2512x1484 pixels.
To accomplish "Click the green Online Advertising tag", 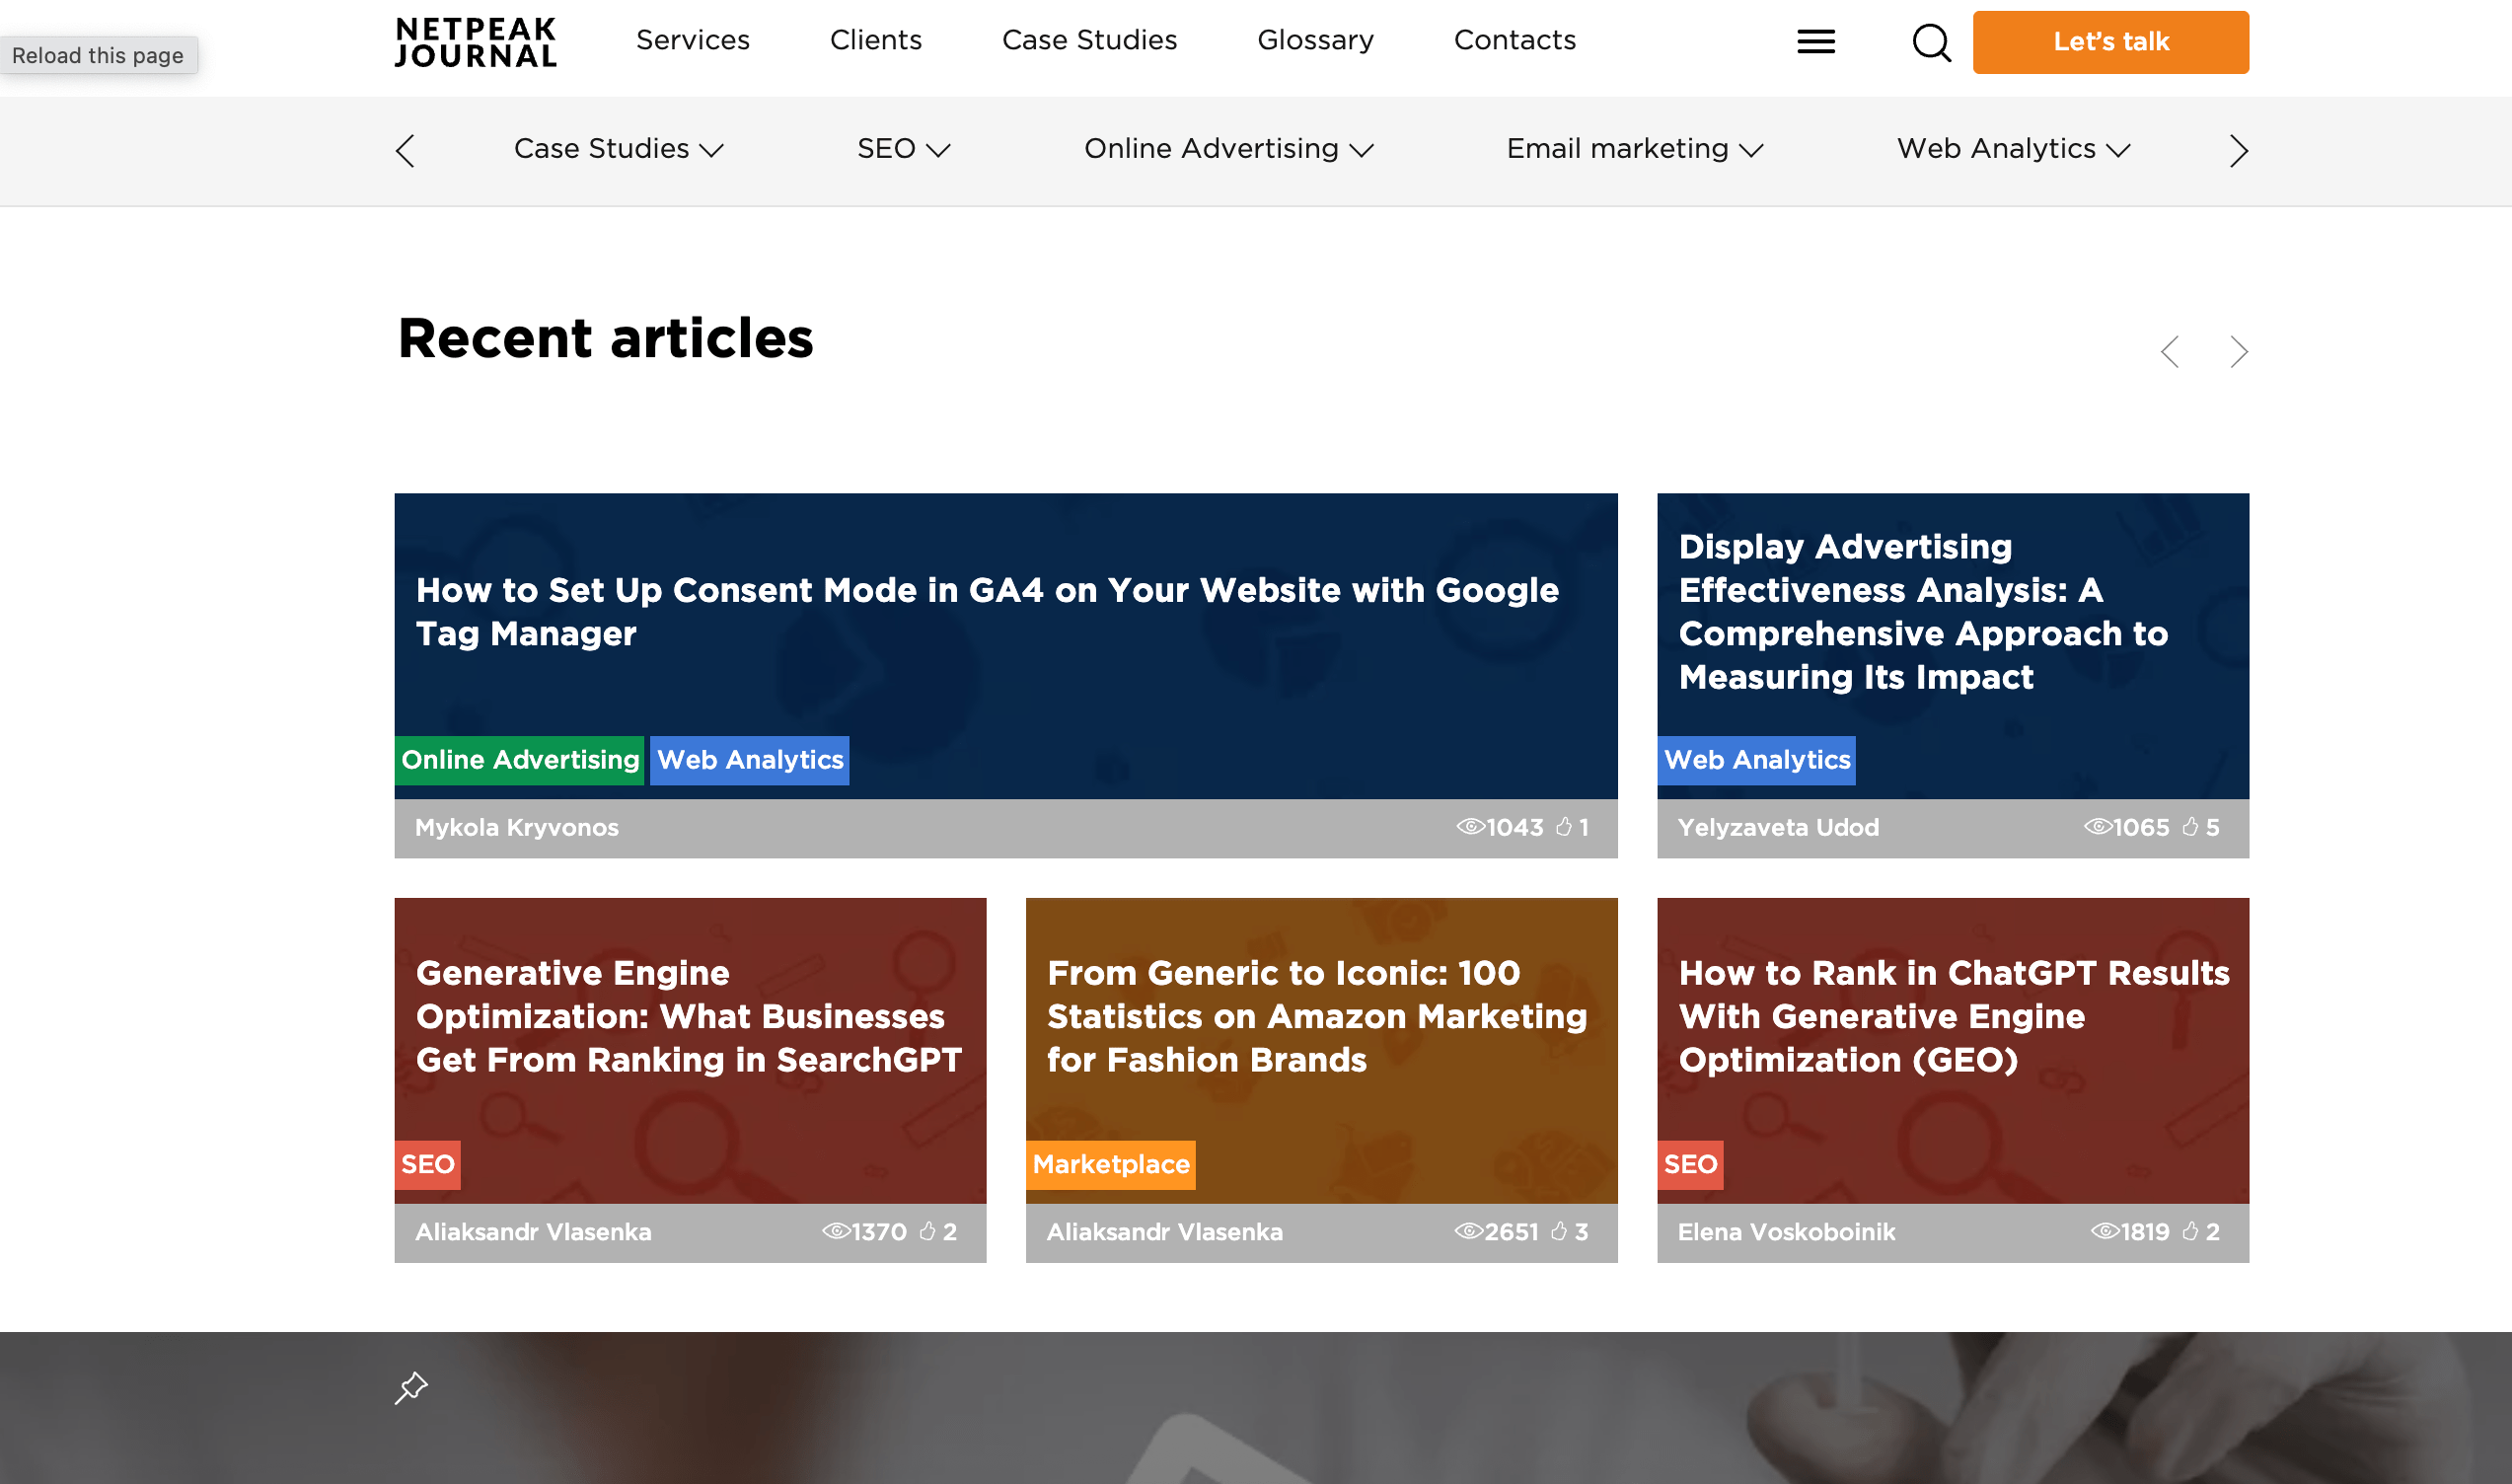I will (x=519, y=760).
